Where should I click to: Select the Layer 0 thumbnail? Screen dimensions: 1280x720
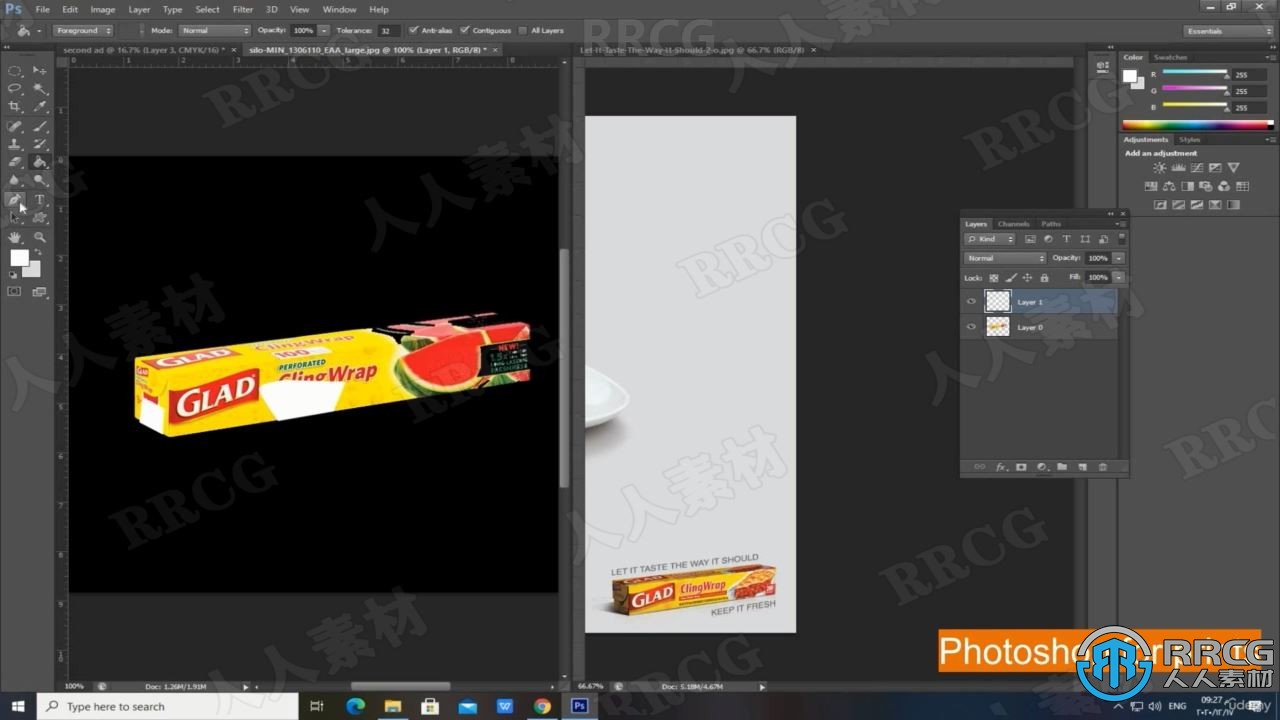pyautogui.click(x=997, y=326)
